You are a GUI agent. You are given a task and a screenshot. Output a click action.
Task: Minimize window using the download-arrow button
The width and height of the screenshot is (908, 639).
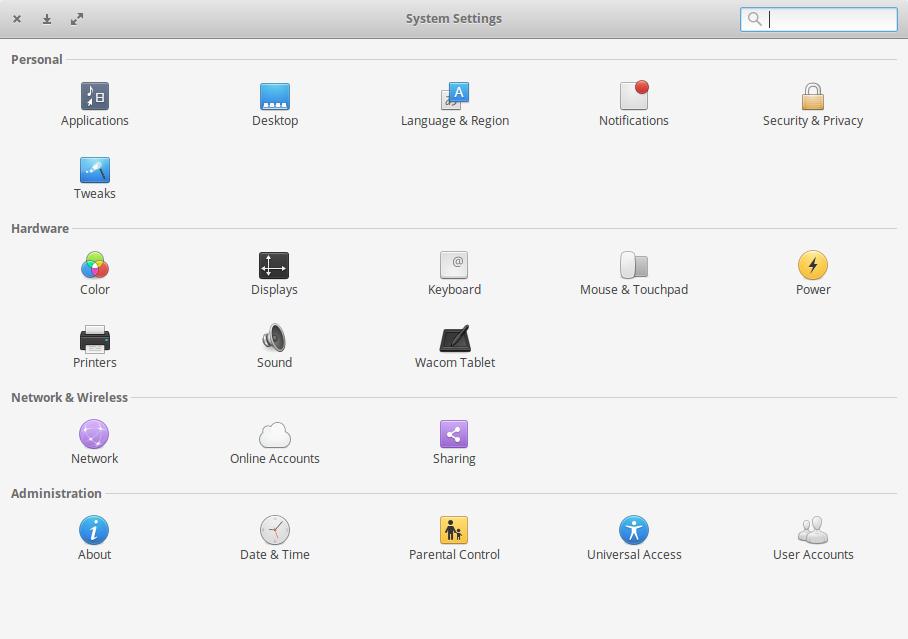click(47, 19)
